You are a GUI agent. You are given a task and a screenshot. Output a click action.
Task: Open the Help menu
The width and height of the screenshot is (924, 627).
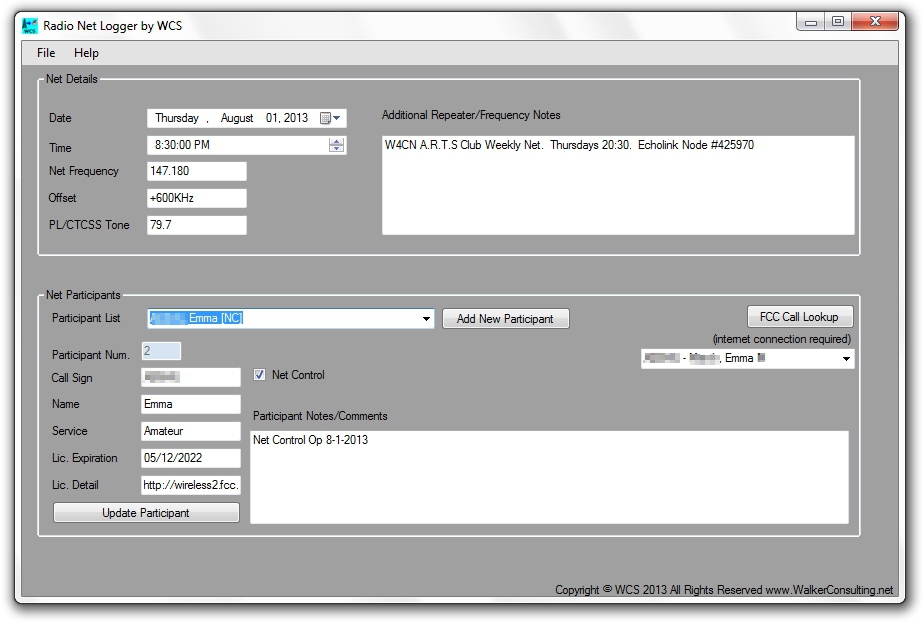click(x=86, y=53)
